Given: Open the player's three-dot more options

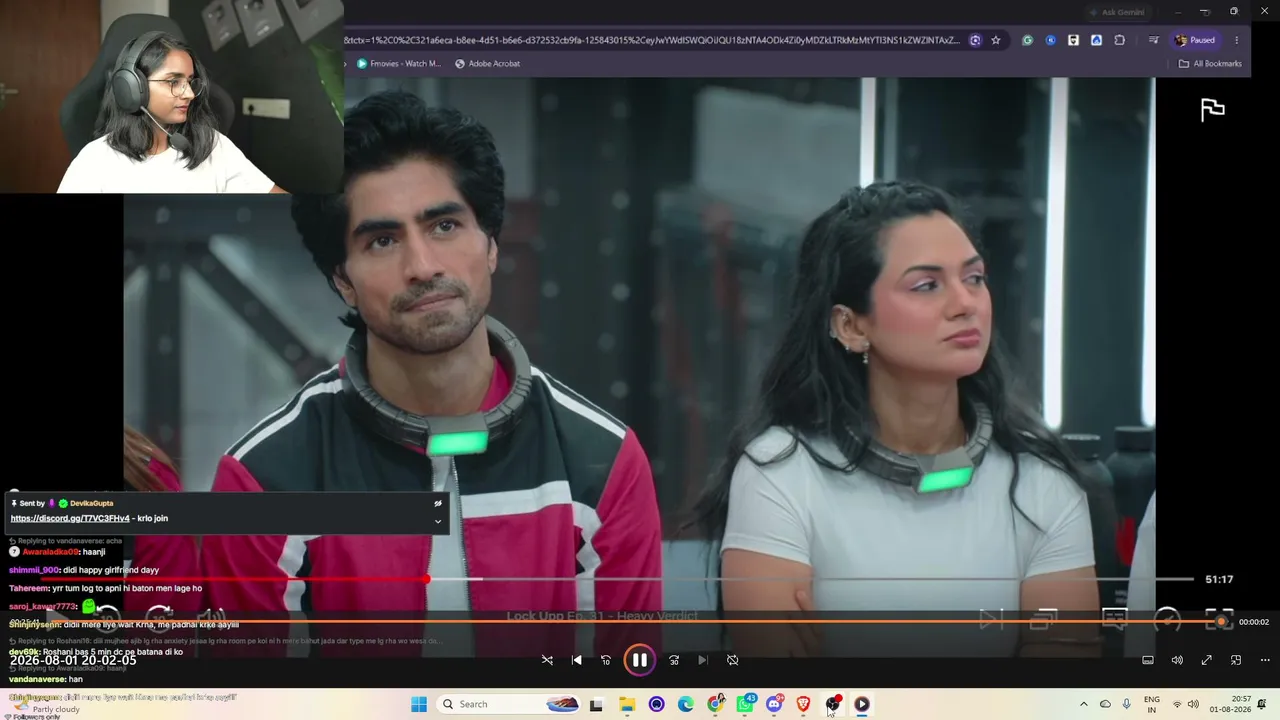Looking at the screenshot, I should coord(1265,660).
